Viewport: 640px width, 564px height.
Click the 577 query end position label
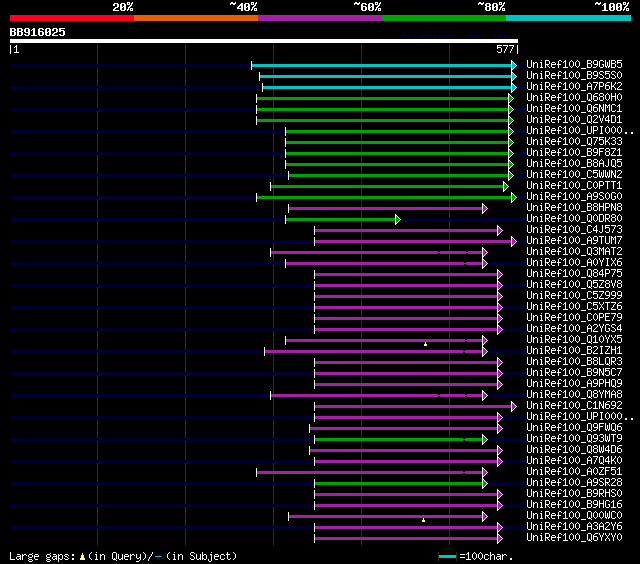click(505, 49)
